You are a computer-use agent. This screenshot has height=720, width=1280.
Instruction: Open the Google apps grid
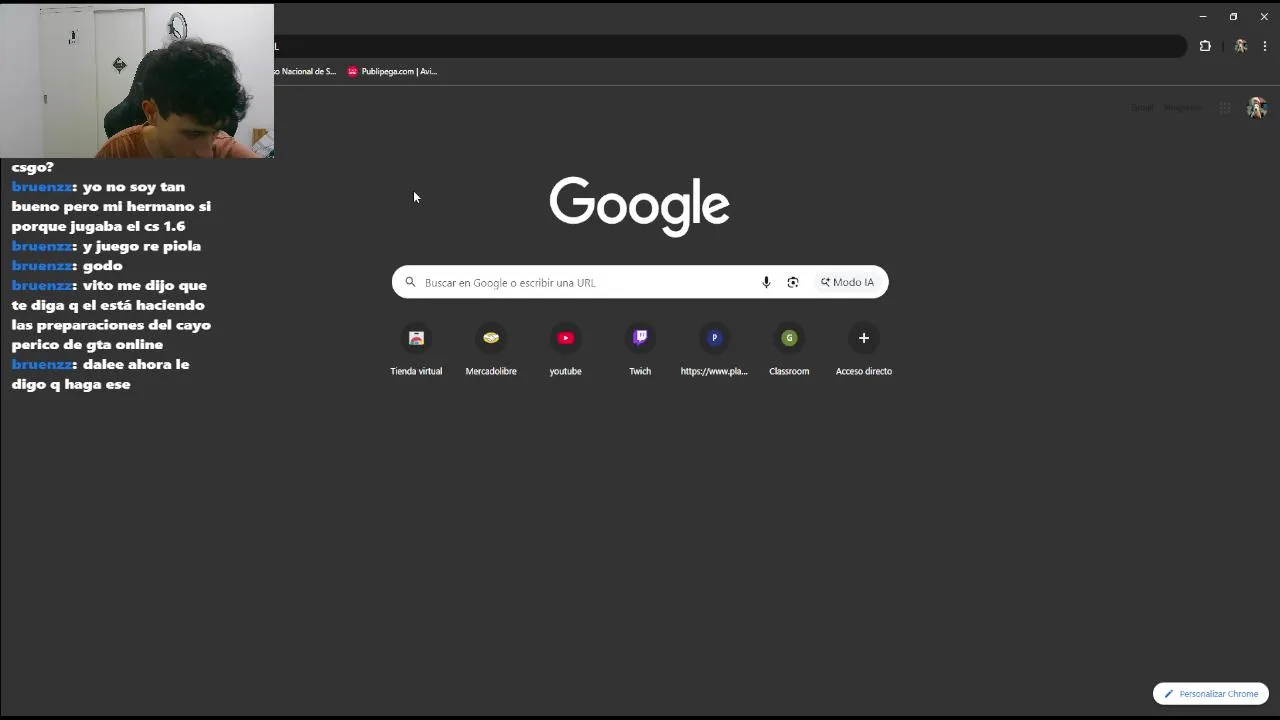coord(1225,108)
